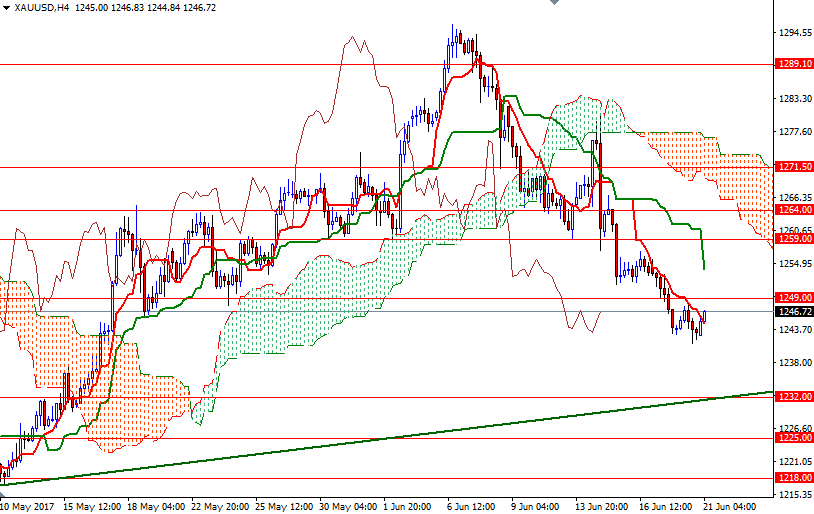Open the XAUUSD,H4 chart dropdown arrow
This screenshot has width=814, height=514.
tap(6, 7)
